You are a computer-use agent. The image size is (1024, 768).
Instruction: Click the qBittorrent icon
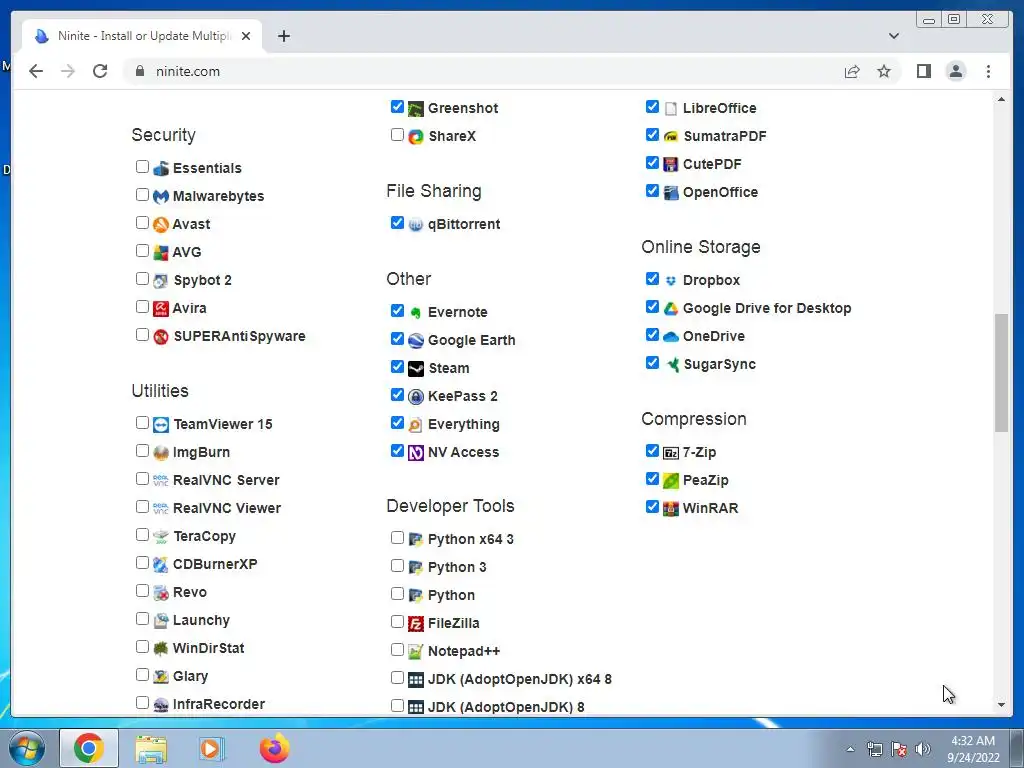(x=416, y=225)
